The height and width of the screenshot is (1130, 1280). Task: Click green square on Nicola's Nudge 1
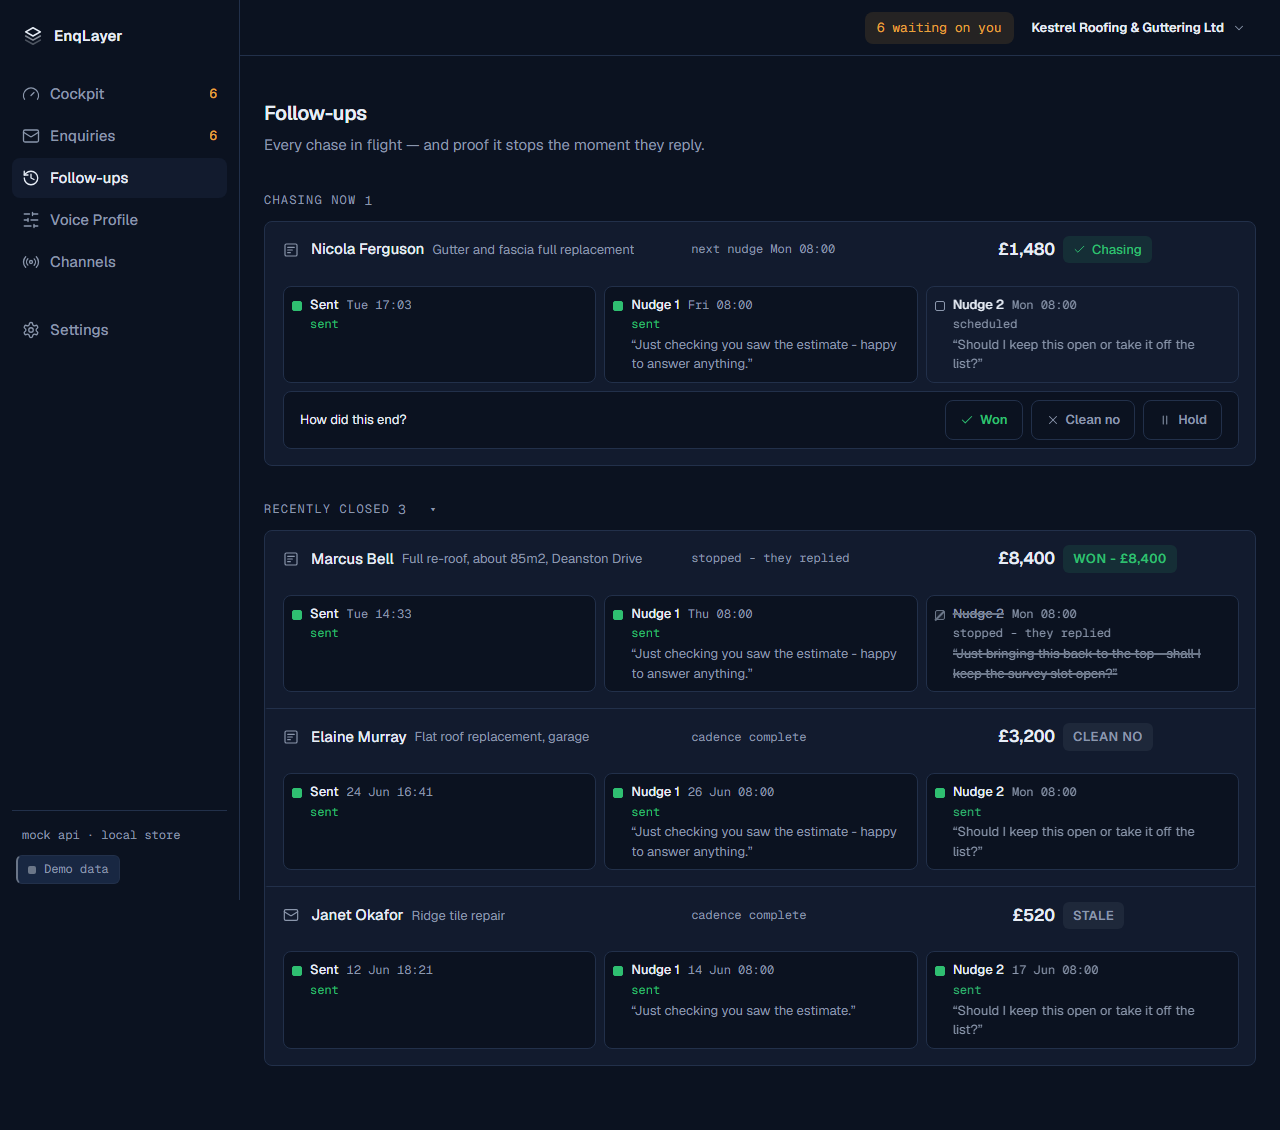[618, 306]
